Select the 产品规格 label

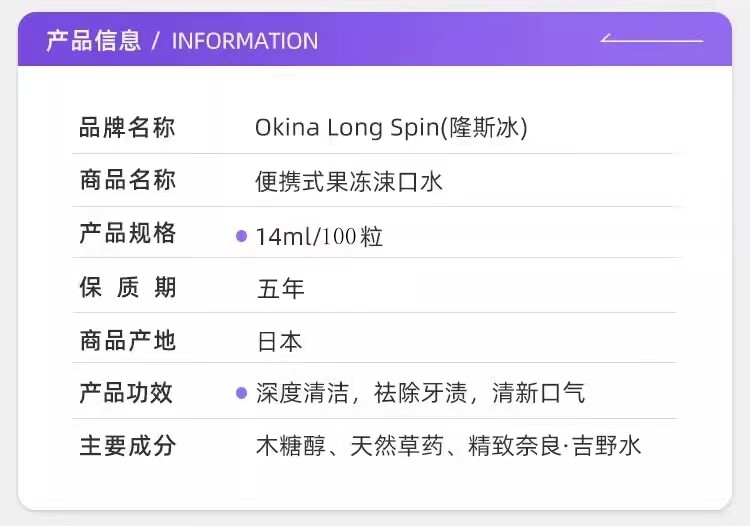click(x=127, y=234)
